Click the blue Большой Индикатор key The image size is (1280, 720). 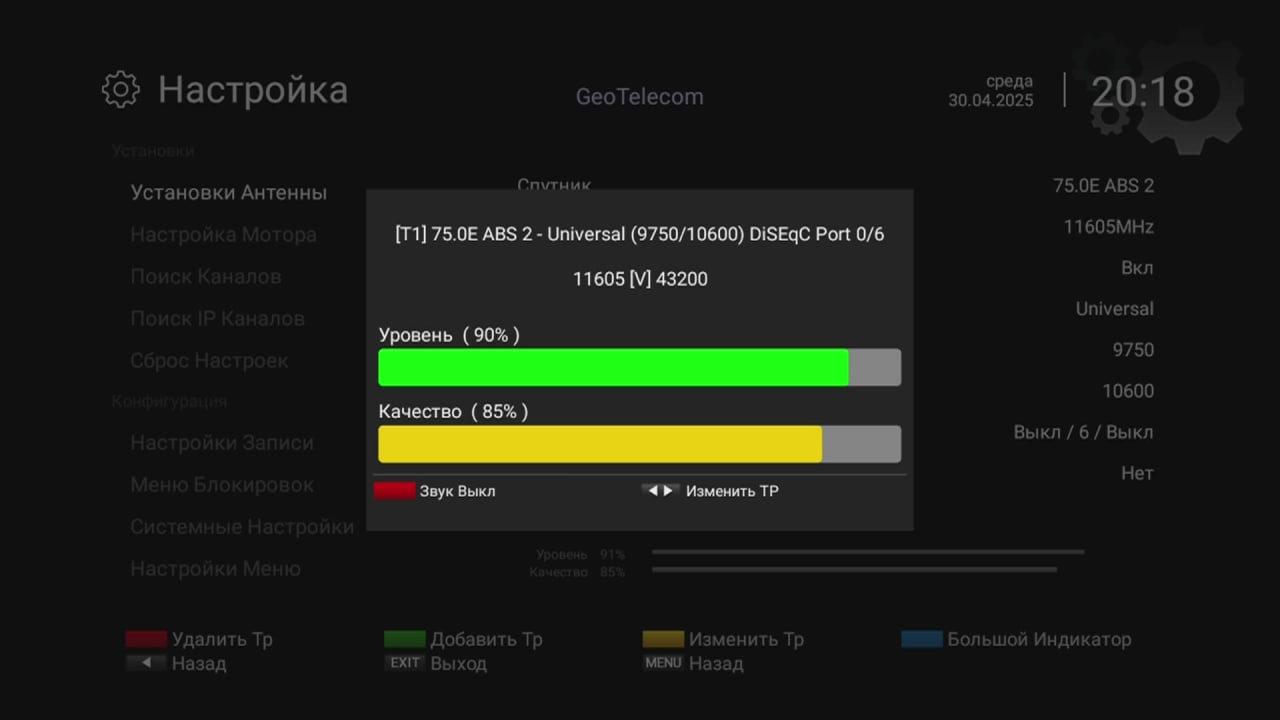coord(922,639)
